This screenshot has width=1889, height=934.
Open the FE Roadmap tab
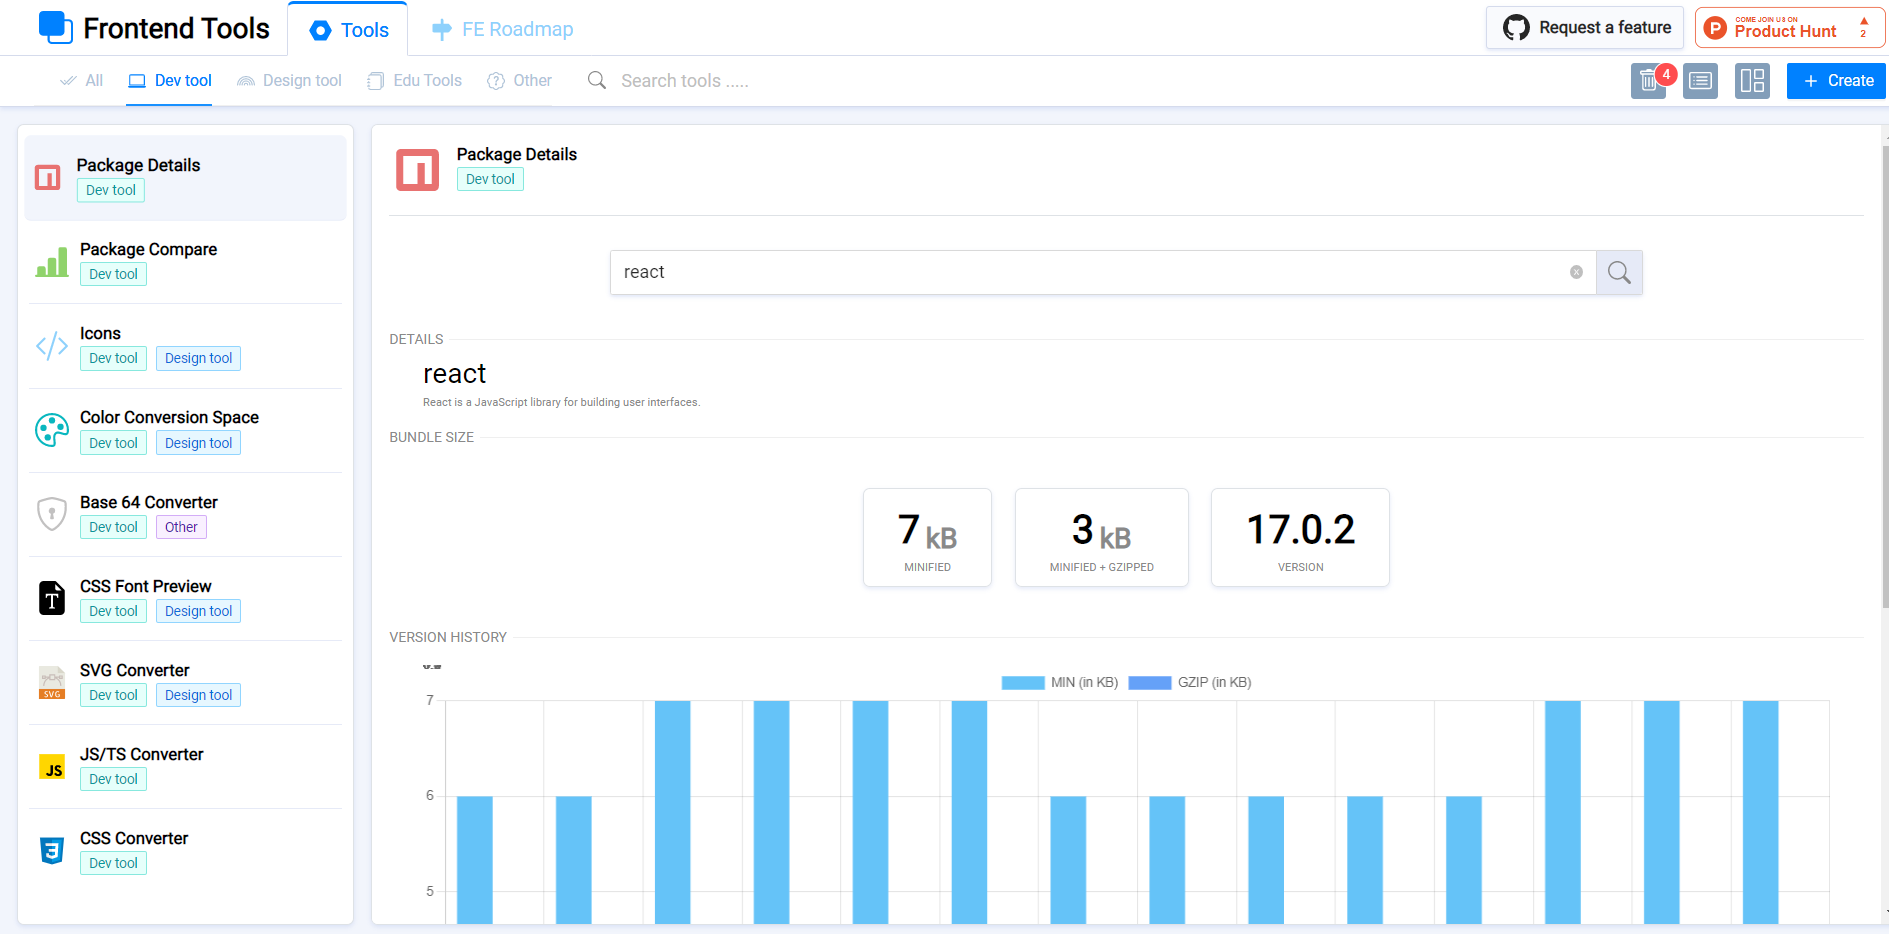coord(503,29)
